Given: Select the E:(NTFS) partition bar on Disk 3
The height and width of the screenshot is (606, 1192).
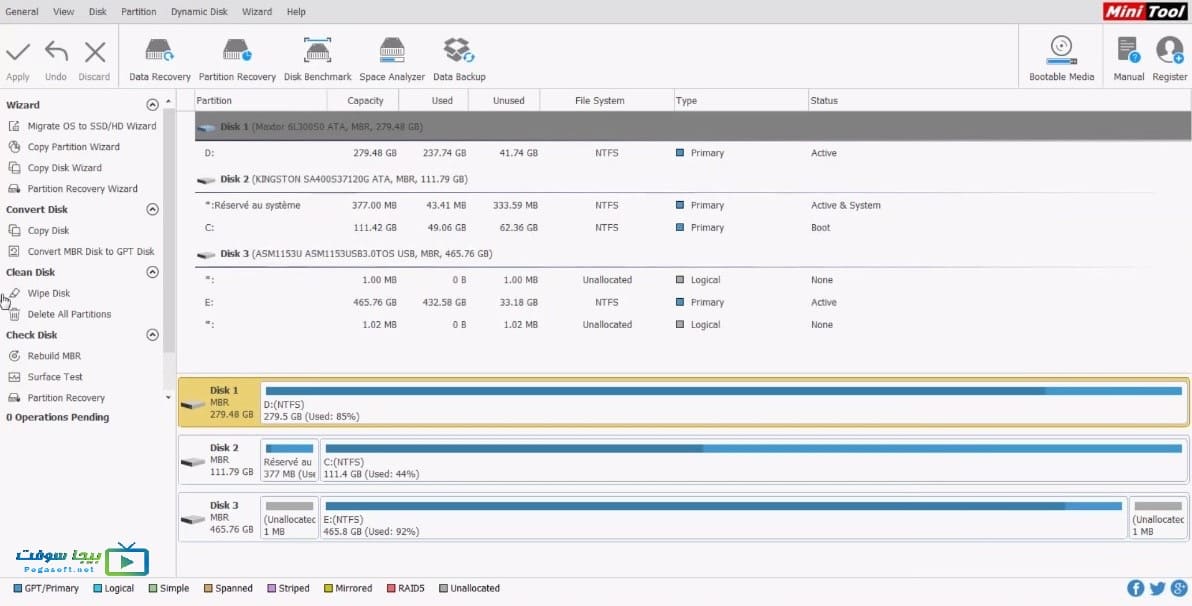Looking at the screenshot, I should [723, 518].
